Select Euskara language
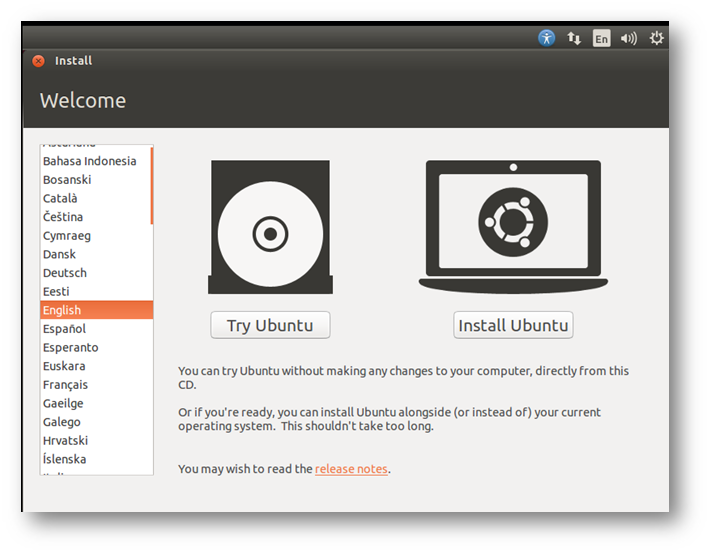The image size is (711, 554). click(x=96, y=365)
